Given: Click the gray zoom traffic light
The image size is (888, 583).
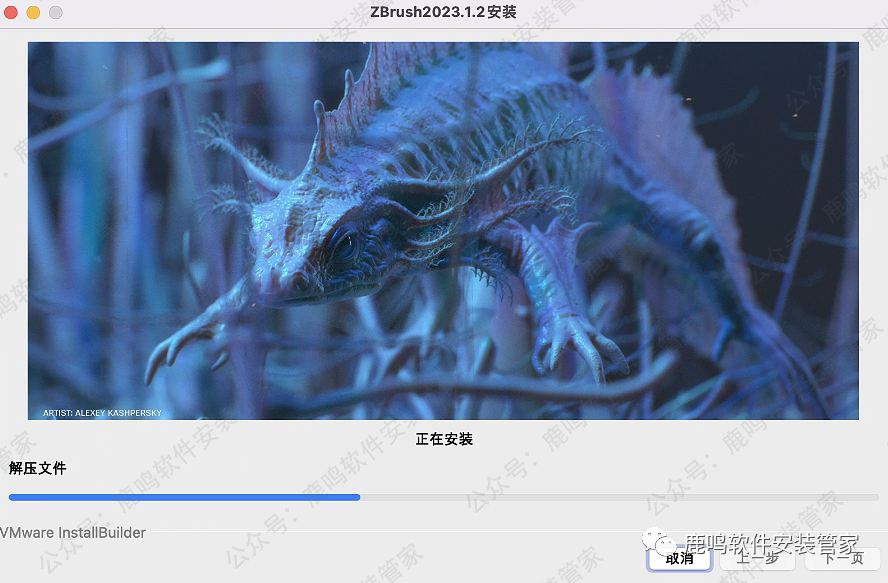Looking at the screenshot, I should [56, 13].
